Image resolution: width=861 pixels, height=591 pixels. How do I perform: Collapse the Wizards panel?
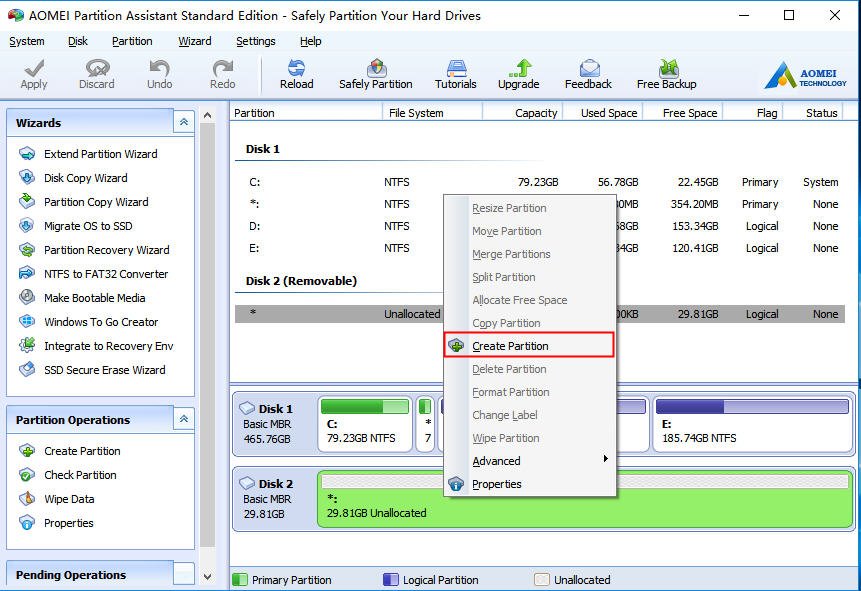[182, 122]
